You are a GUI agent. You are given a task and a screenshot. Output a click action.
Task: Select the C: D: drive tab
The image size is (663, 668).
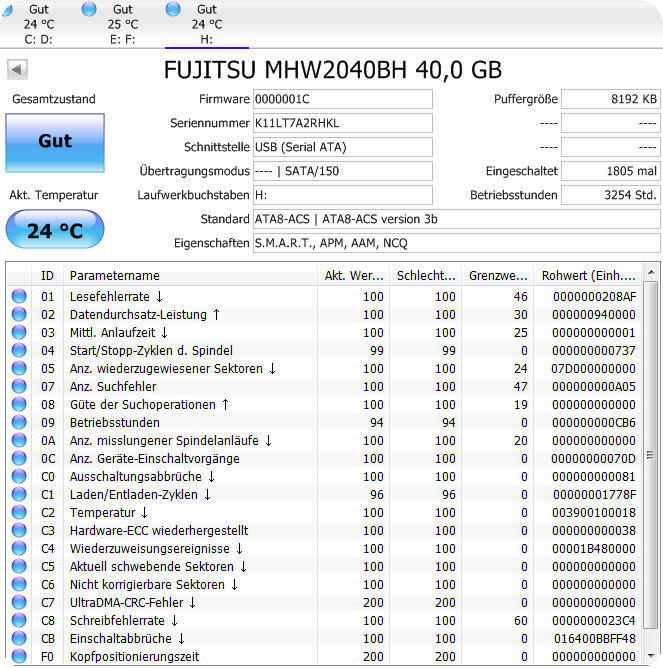39,24
